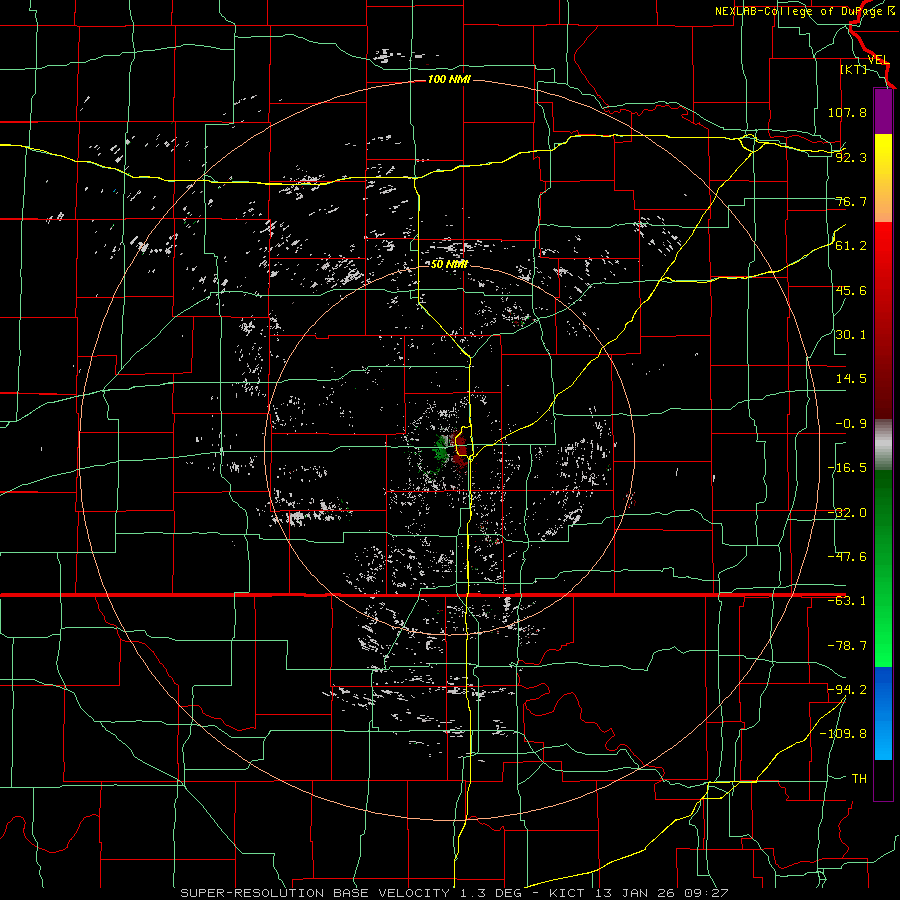
Task: Click the purple segment of the color bar
Action: click(x=883, y=111)
